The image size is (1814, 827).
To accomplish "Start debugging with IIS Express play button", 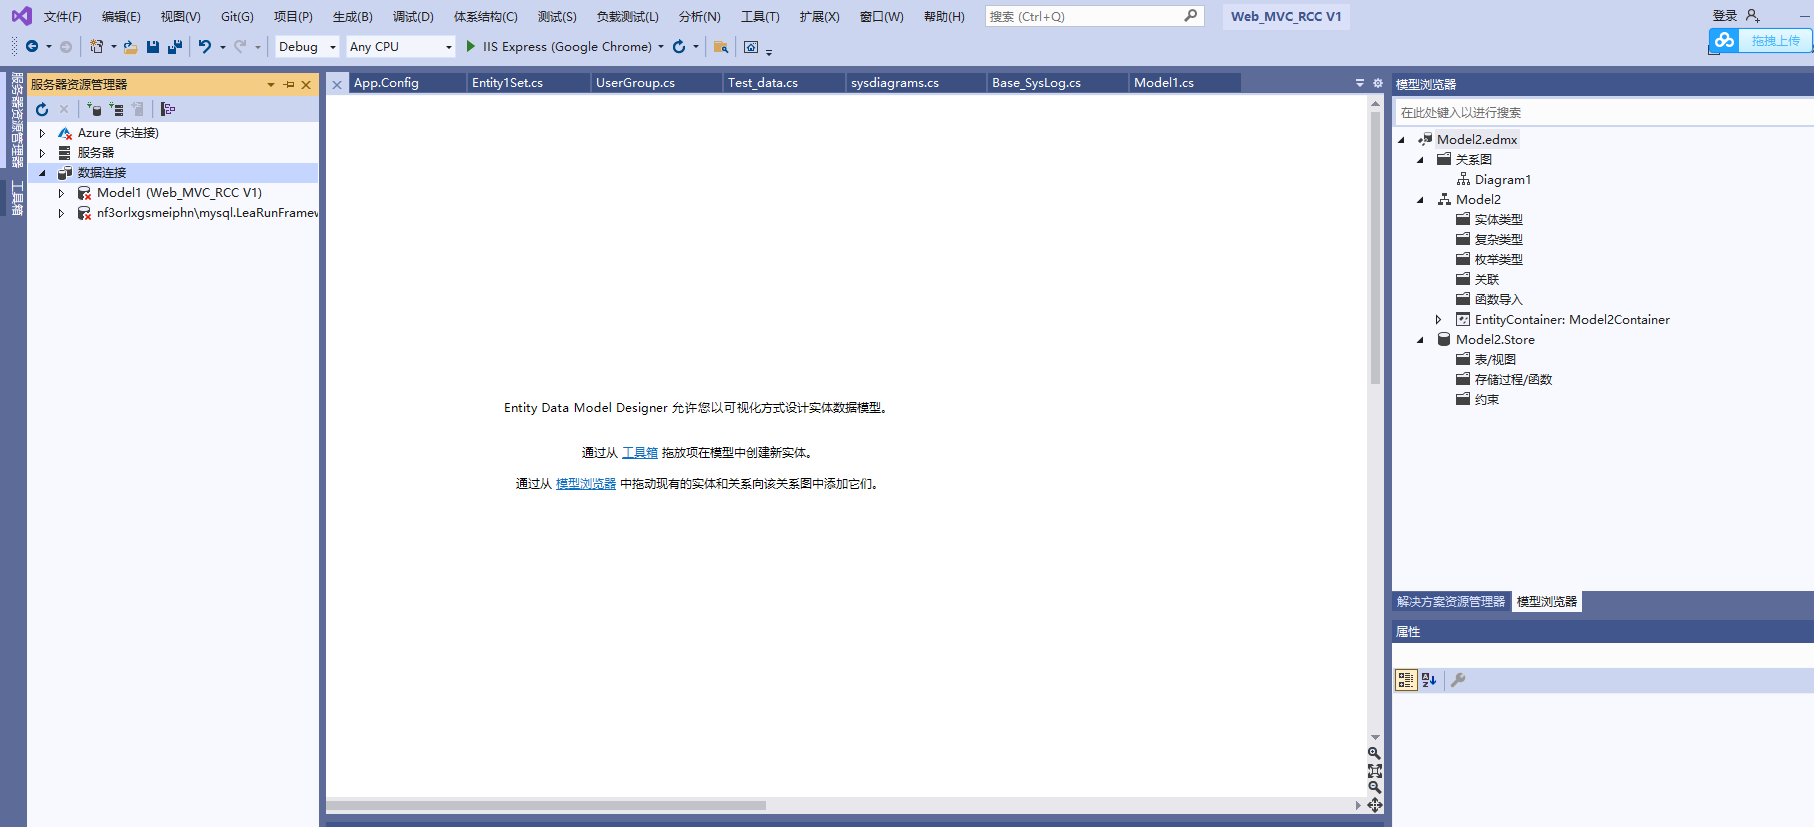I will point(471,46).
